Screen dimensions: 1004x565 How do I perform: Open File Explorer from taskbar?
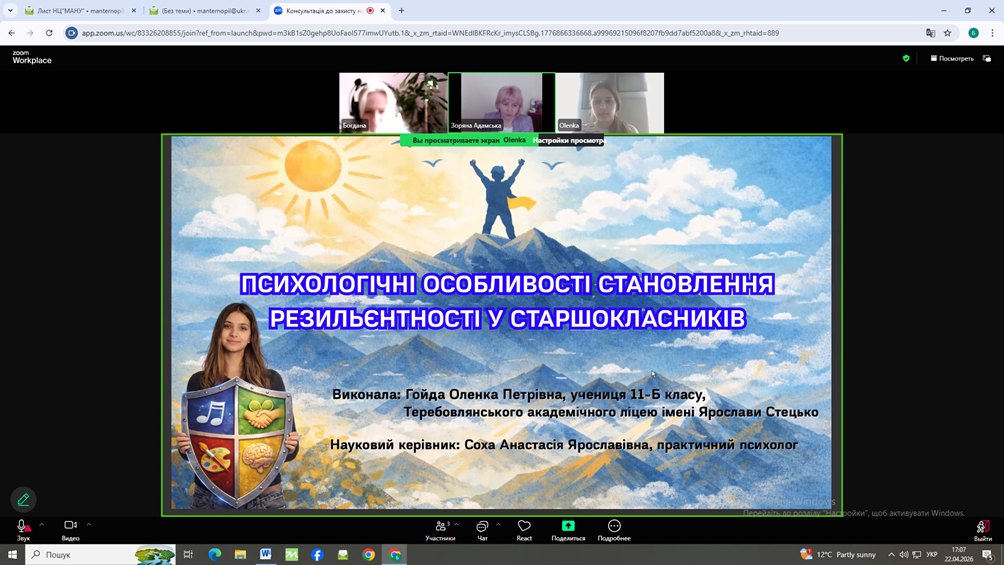click(x=240, y=555)
